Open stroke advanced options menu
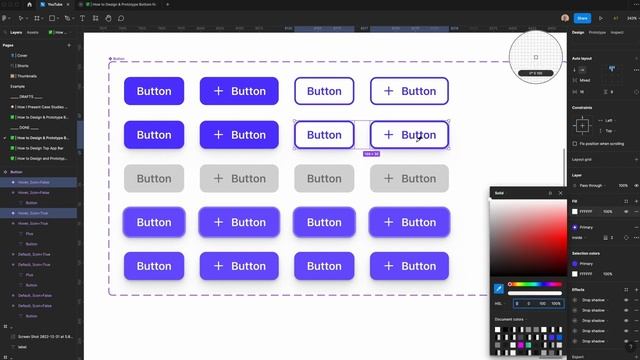640x360 pixels. point(636,238)
